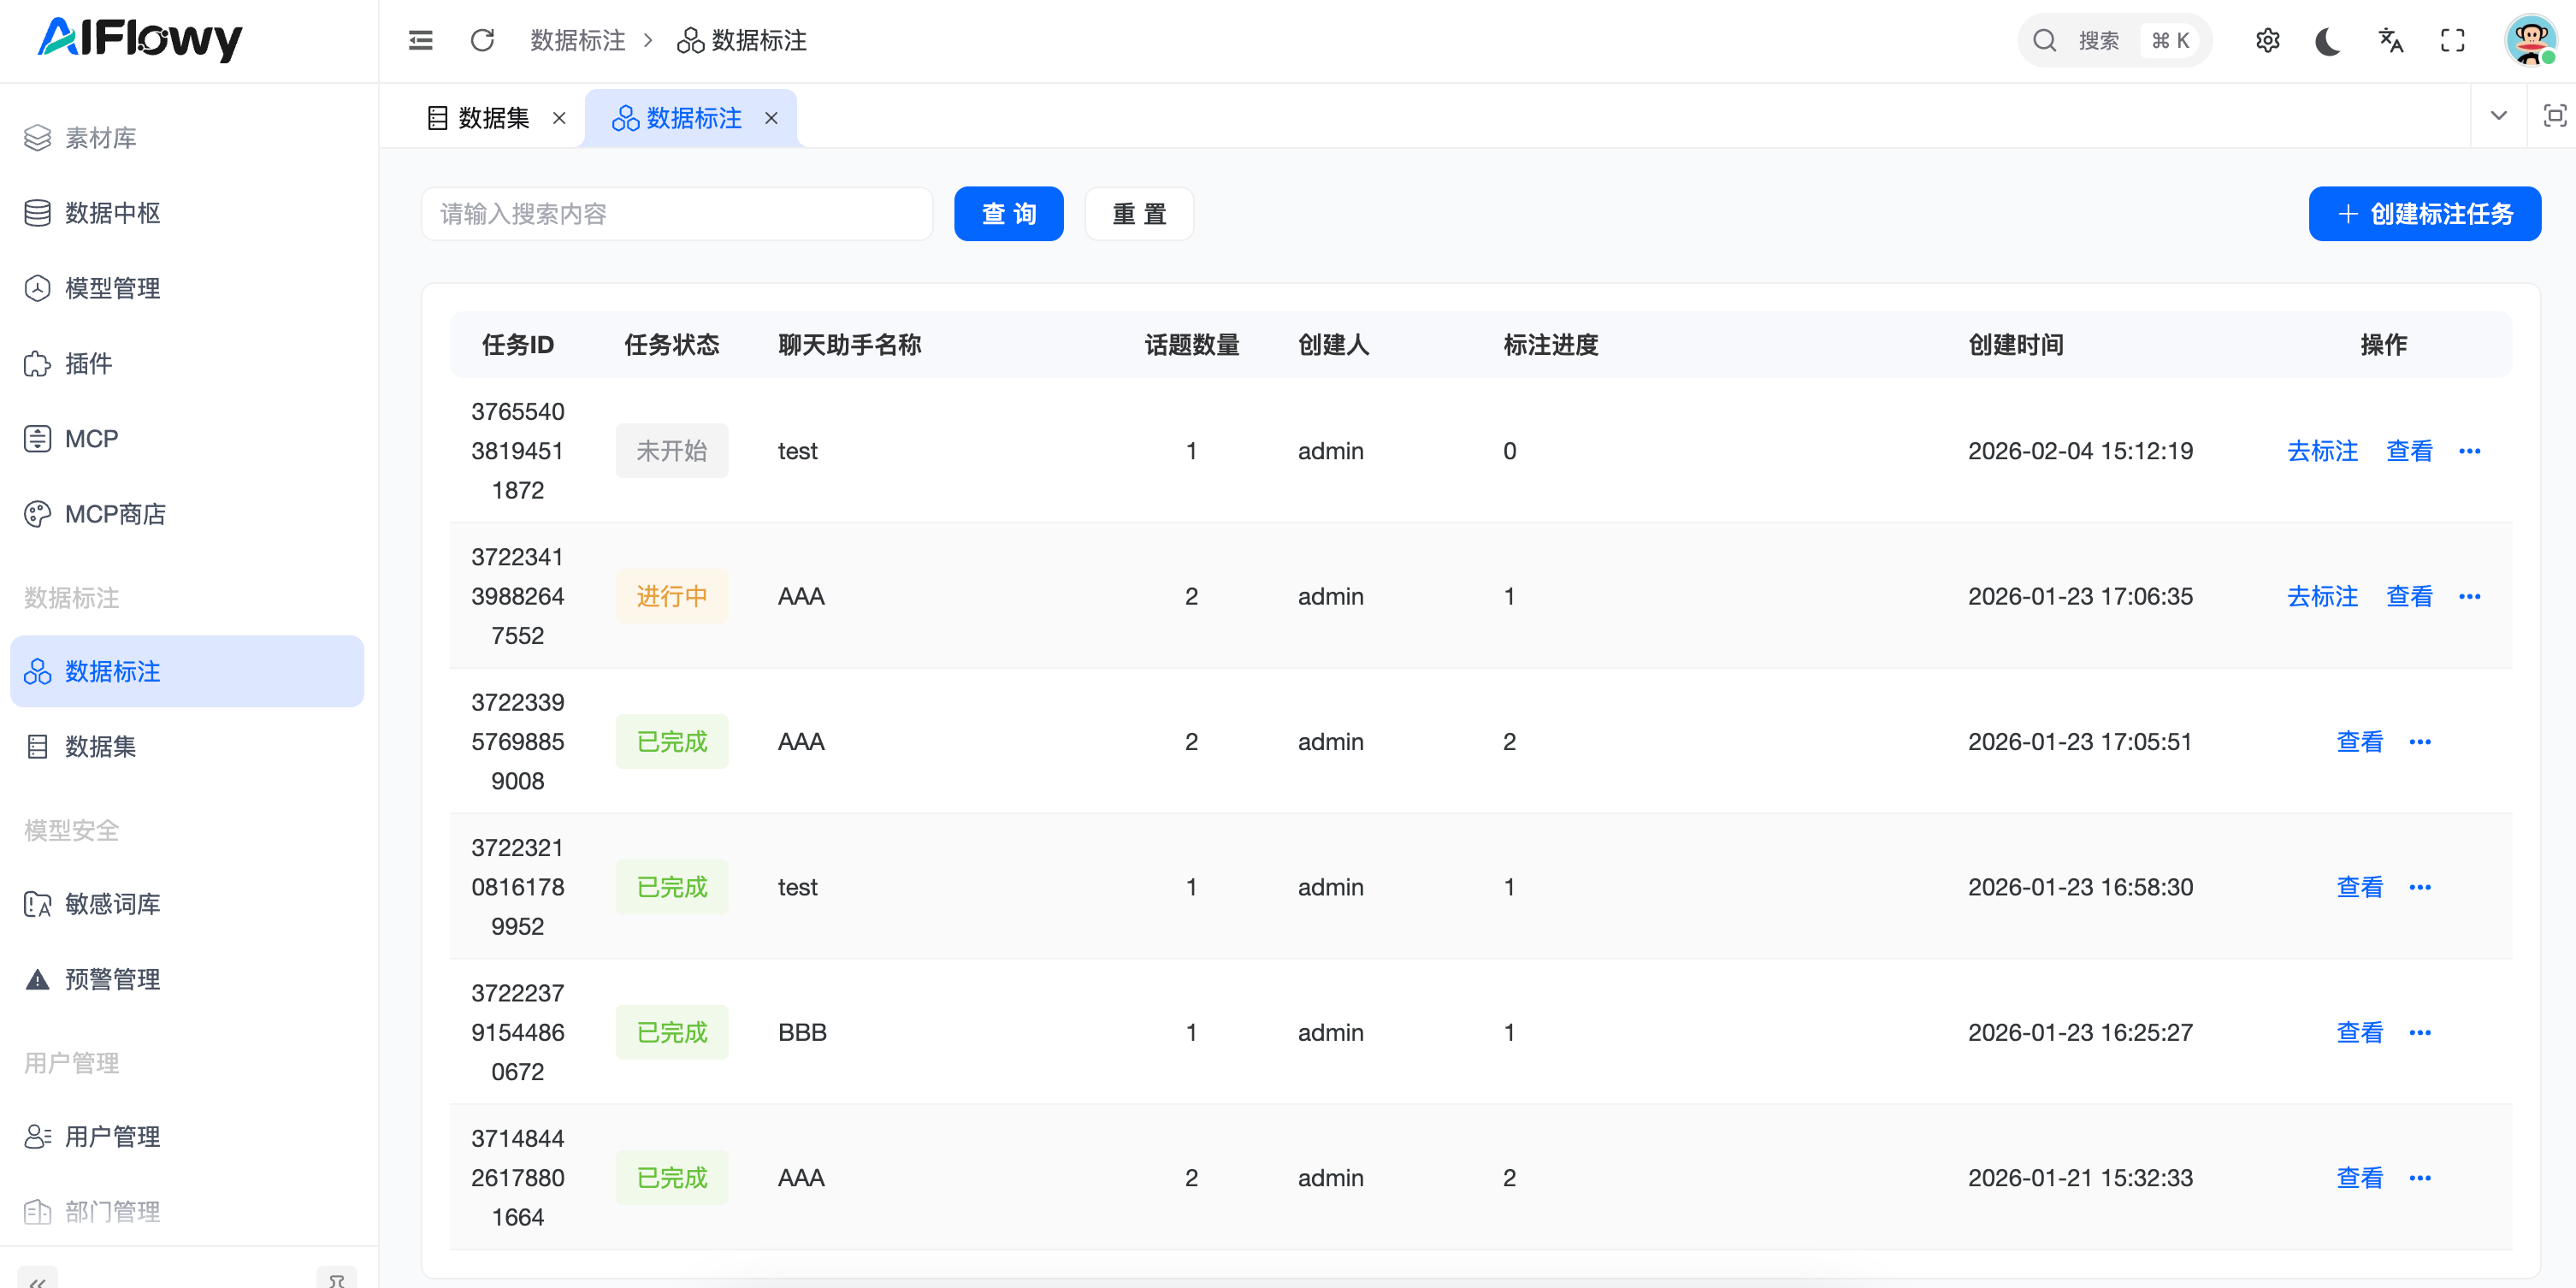Toggle fullscreen mode icon in header

point(2453,41)
